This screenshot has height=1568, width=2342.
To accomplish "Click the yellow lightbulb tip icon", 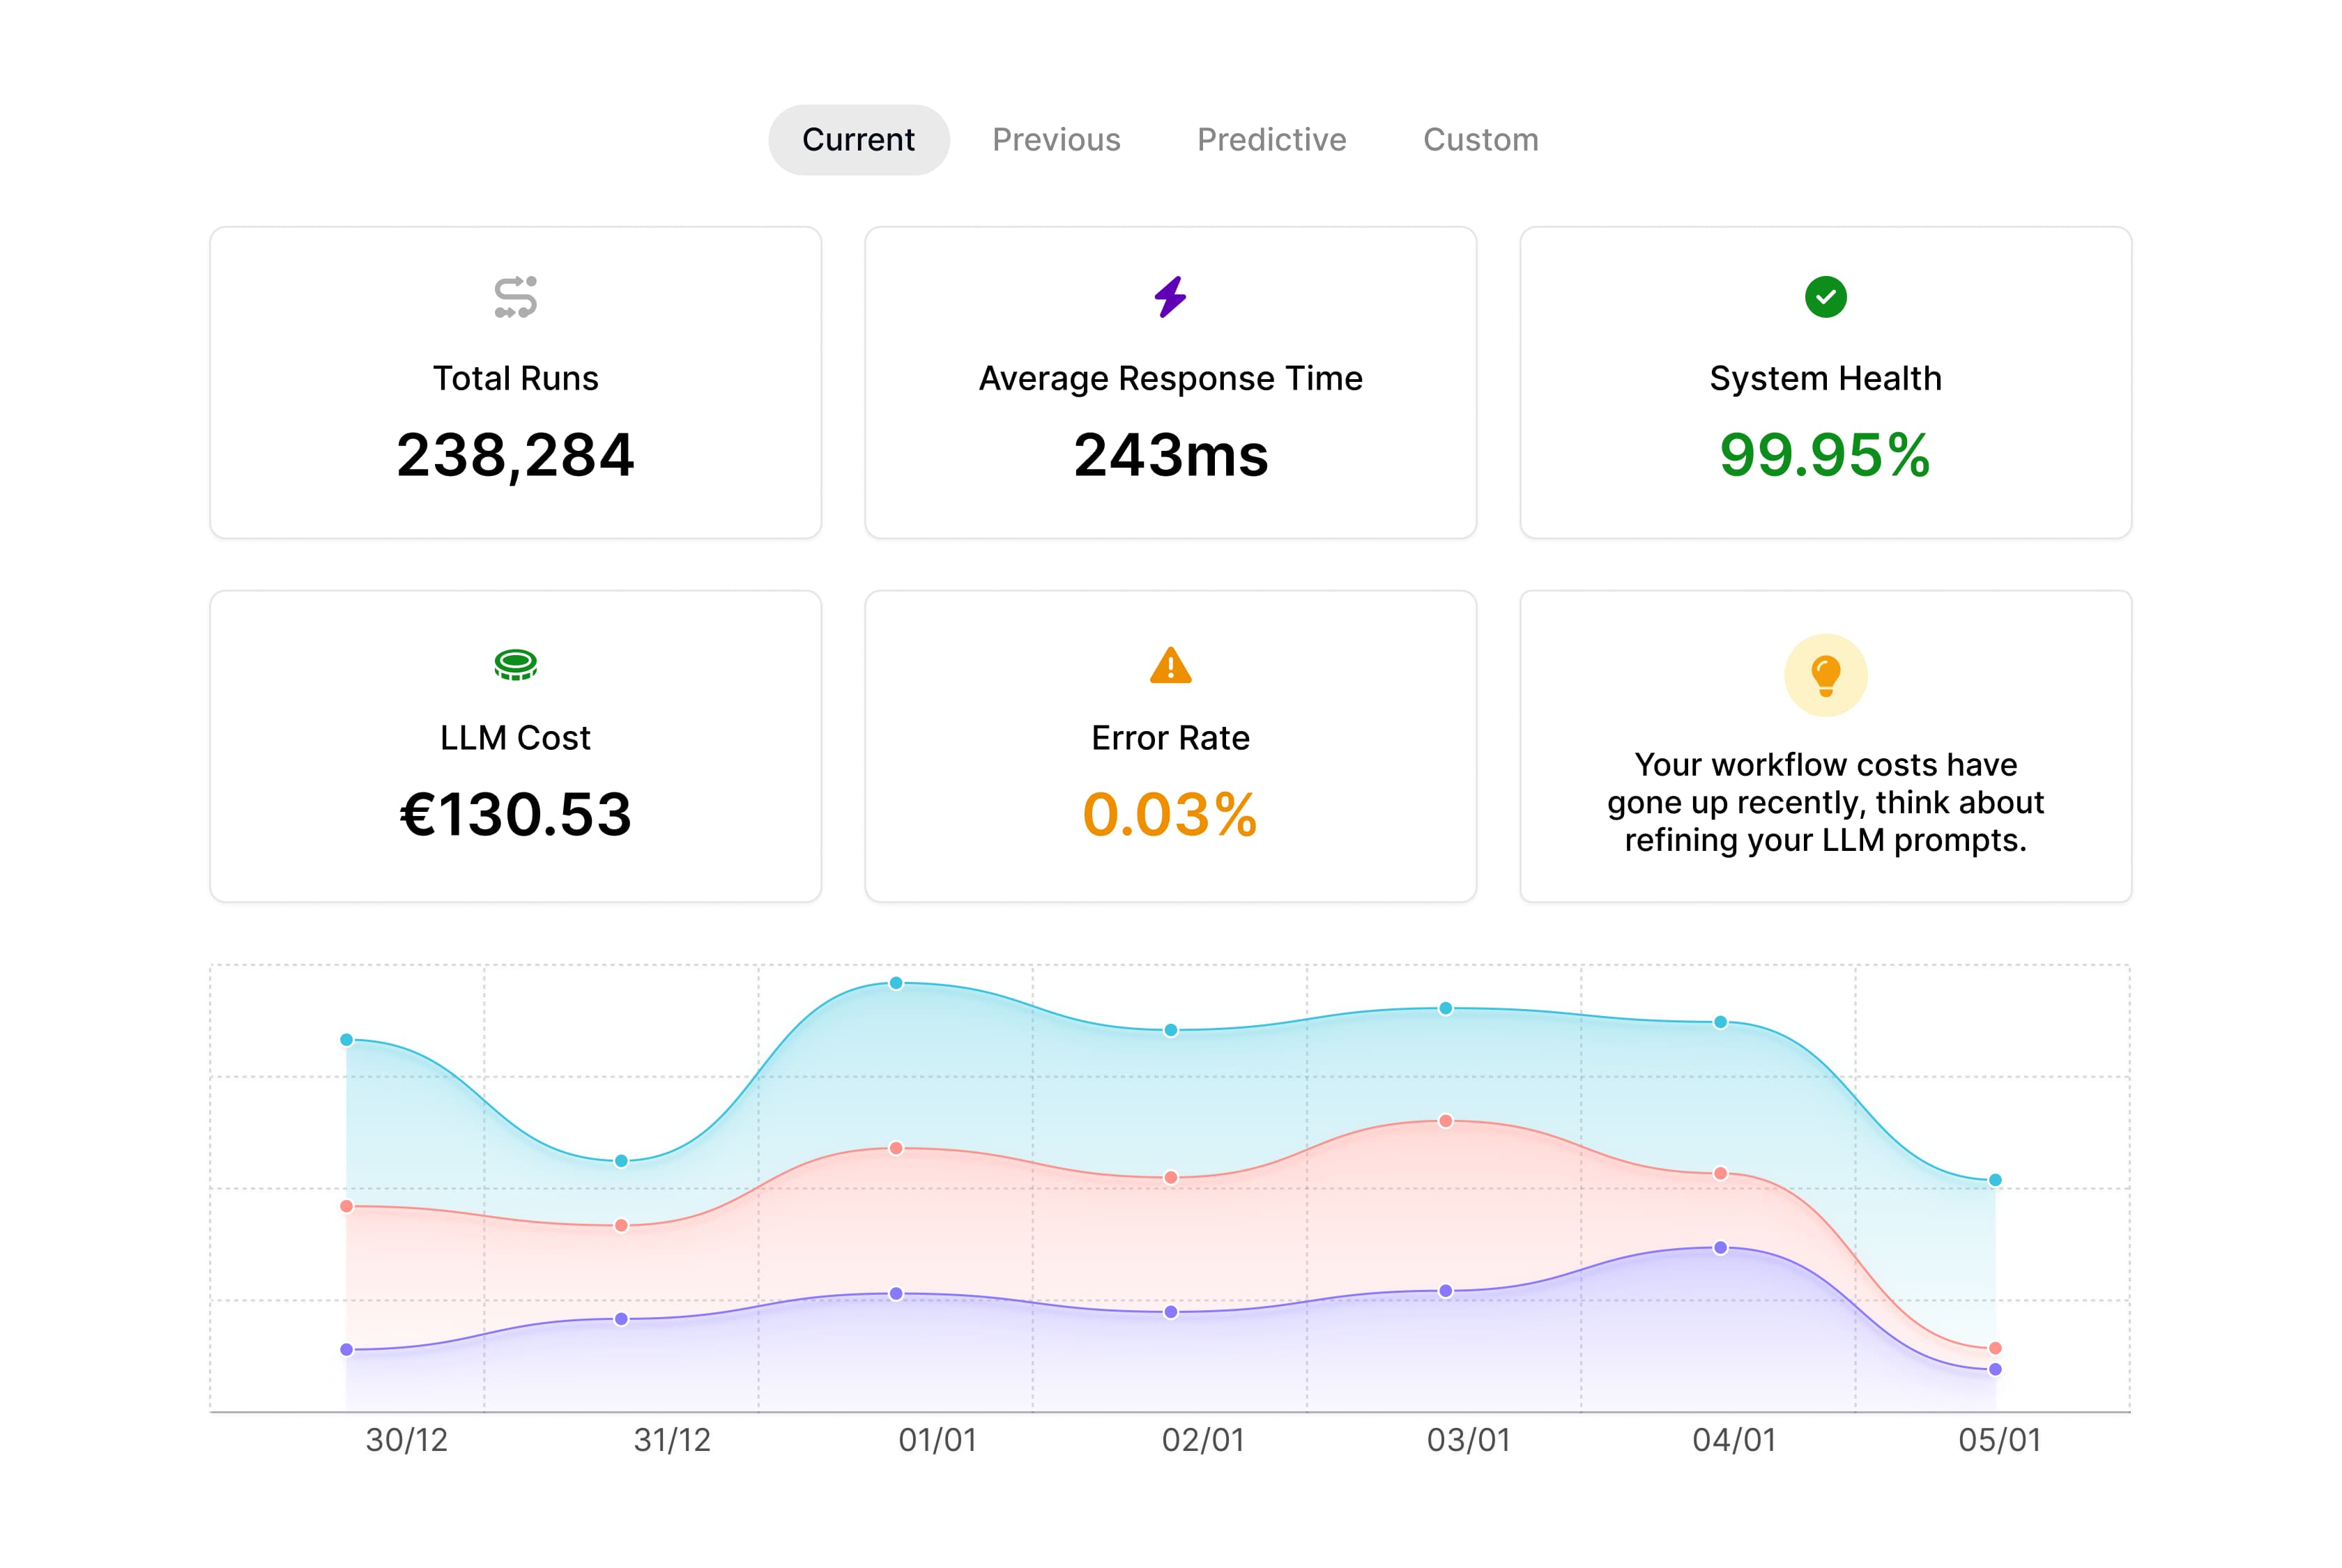I will pyautogui.click(x=1825, y=675).
